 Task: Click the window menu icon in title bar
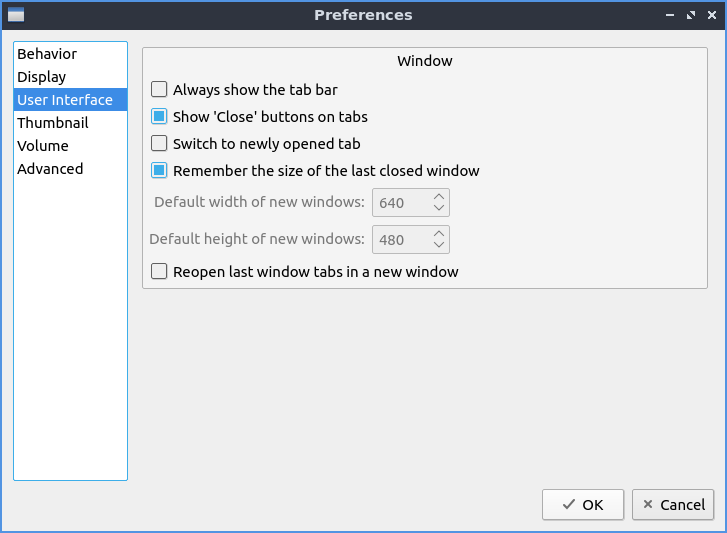pos(16,15)
